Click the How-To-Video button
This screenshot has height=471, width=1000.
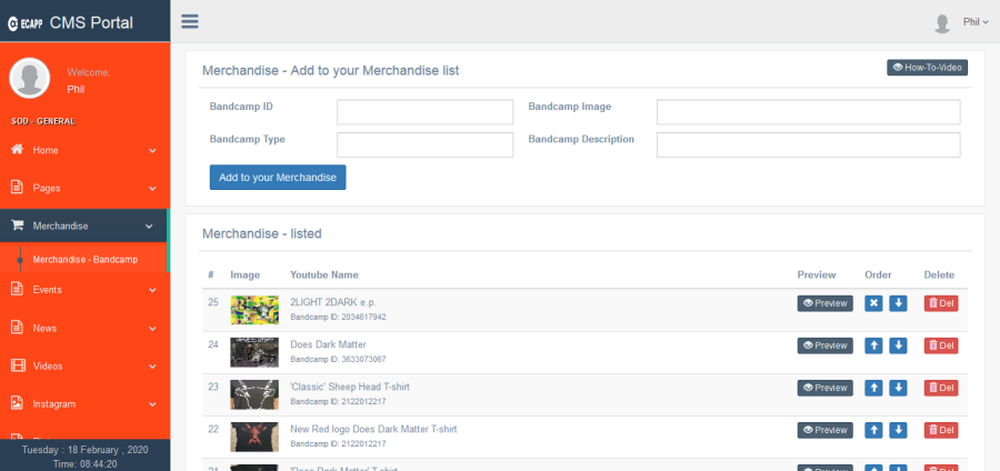[927, 68]
